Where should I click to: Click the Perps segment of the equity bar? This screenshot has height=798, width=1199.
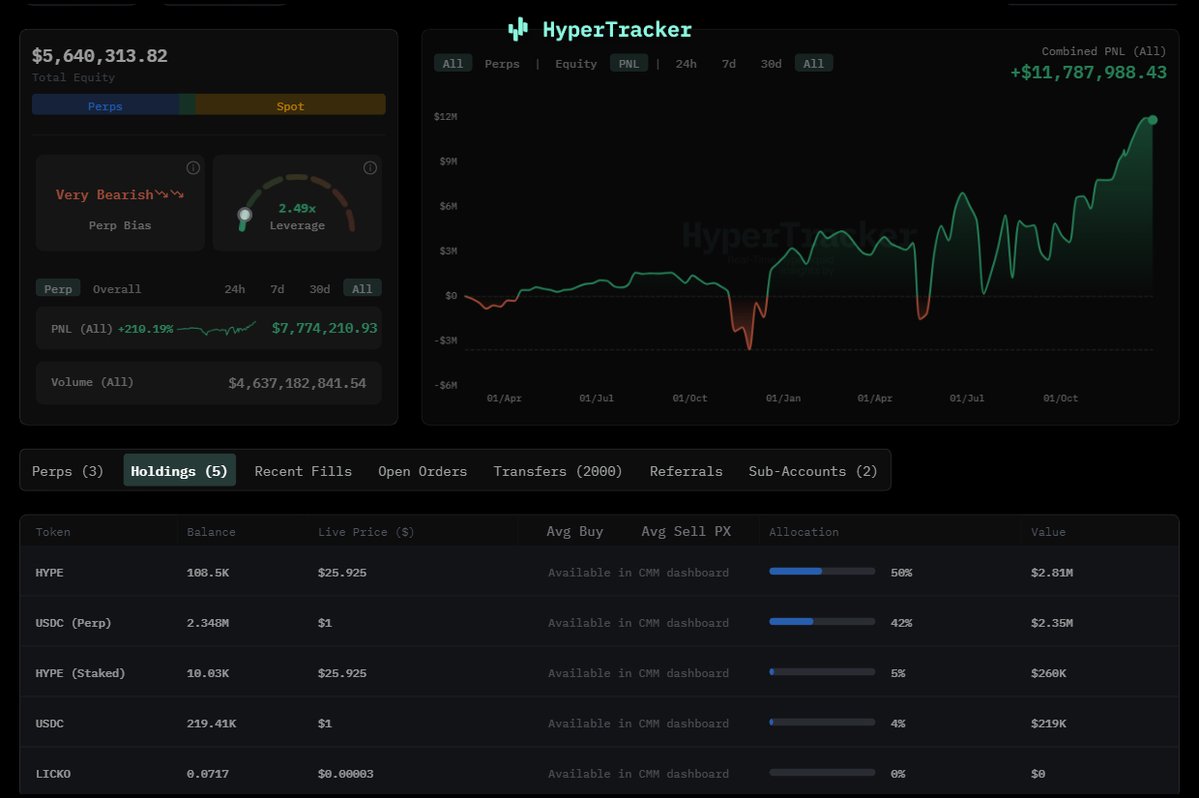tap(105, 106)
